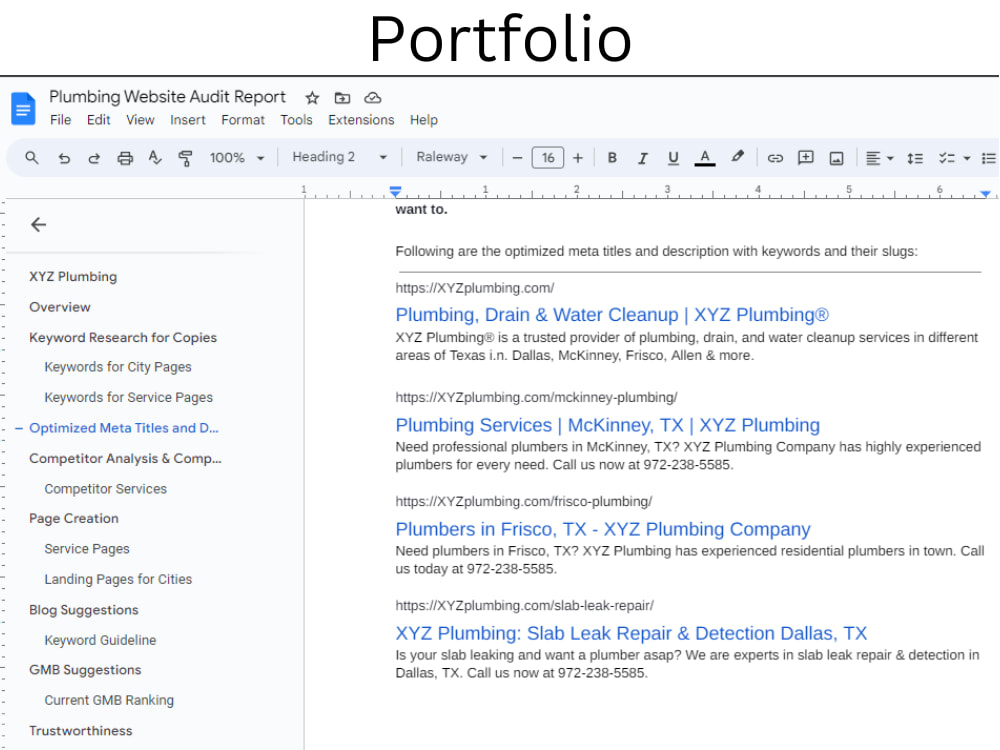
Task: Toggle italic formatting
Action: pyautogui.click(x=643, y=158)
